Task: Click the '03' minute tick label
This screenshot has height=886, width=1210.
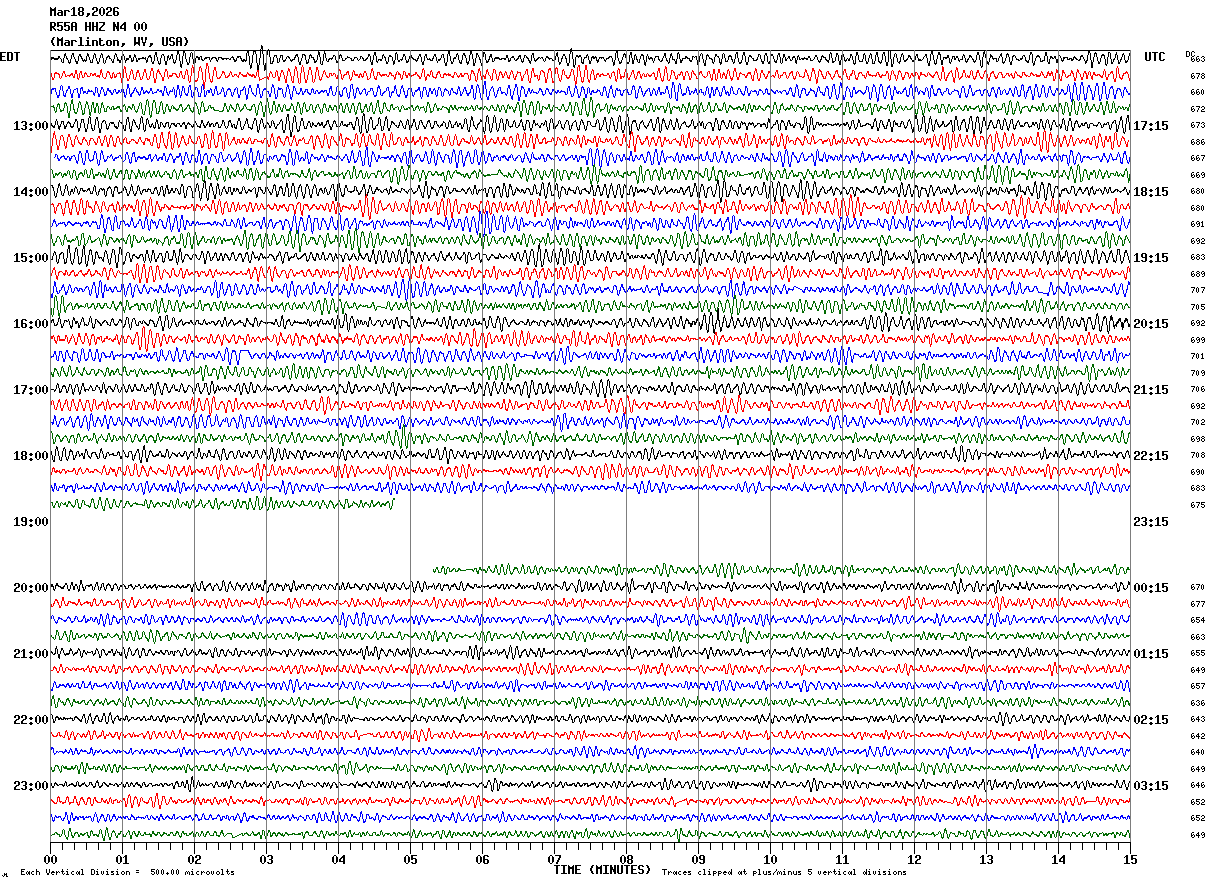Action: pos(266,859)
